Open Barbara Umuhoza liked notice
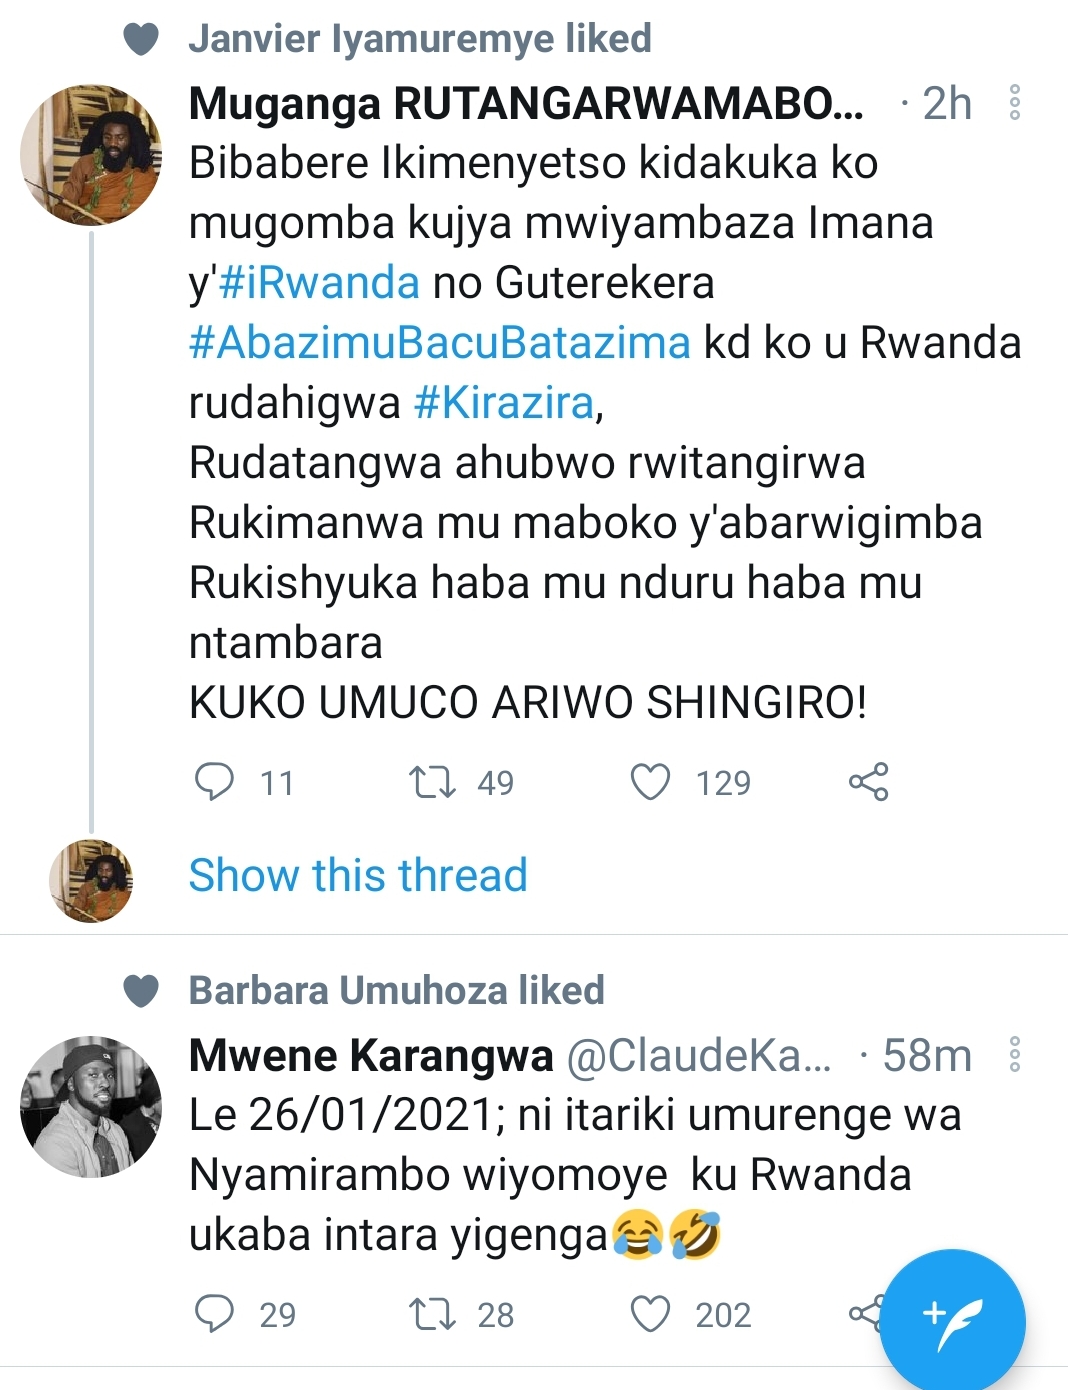 pyautogui.click(x=396, y=990)
